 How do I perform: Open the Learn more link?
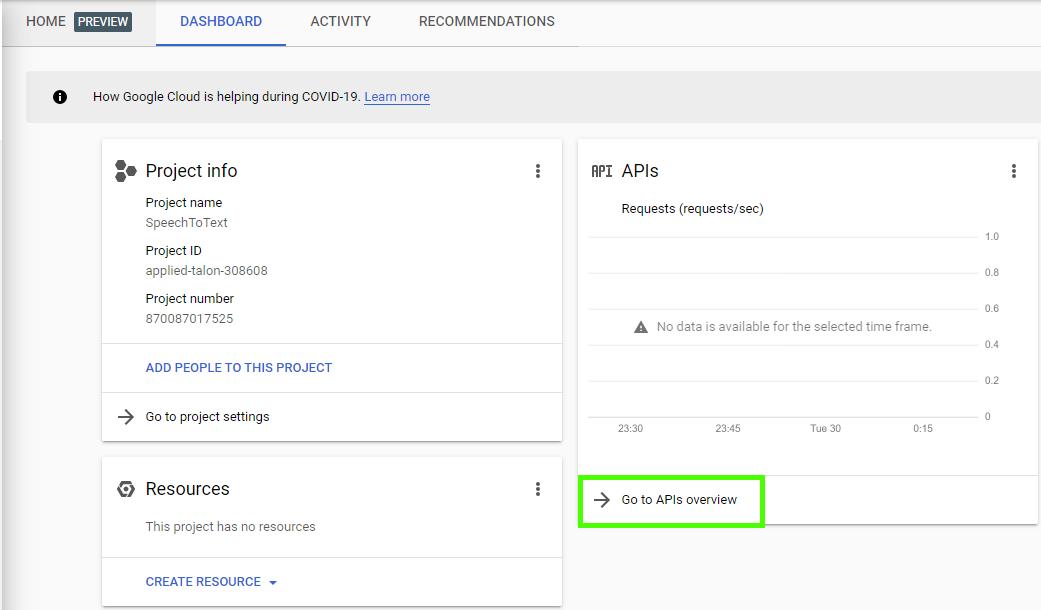click(397, 96)
